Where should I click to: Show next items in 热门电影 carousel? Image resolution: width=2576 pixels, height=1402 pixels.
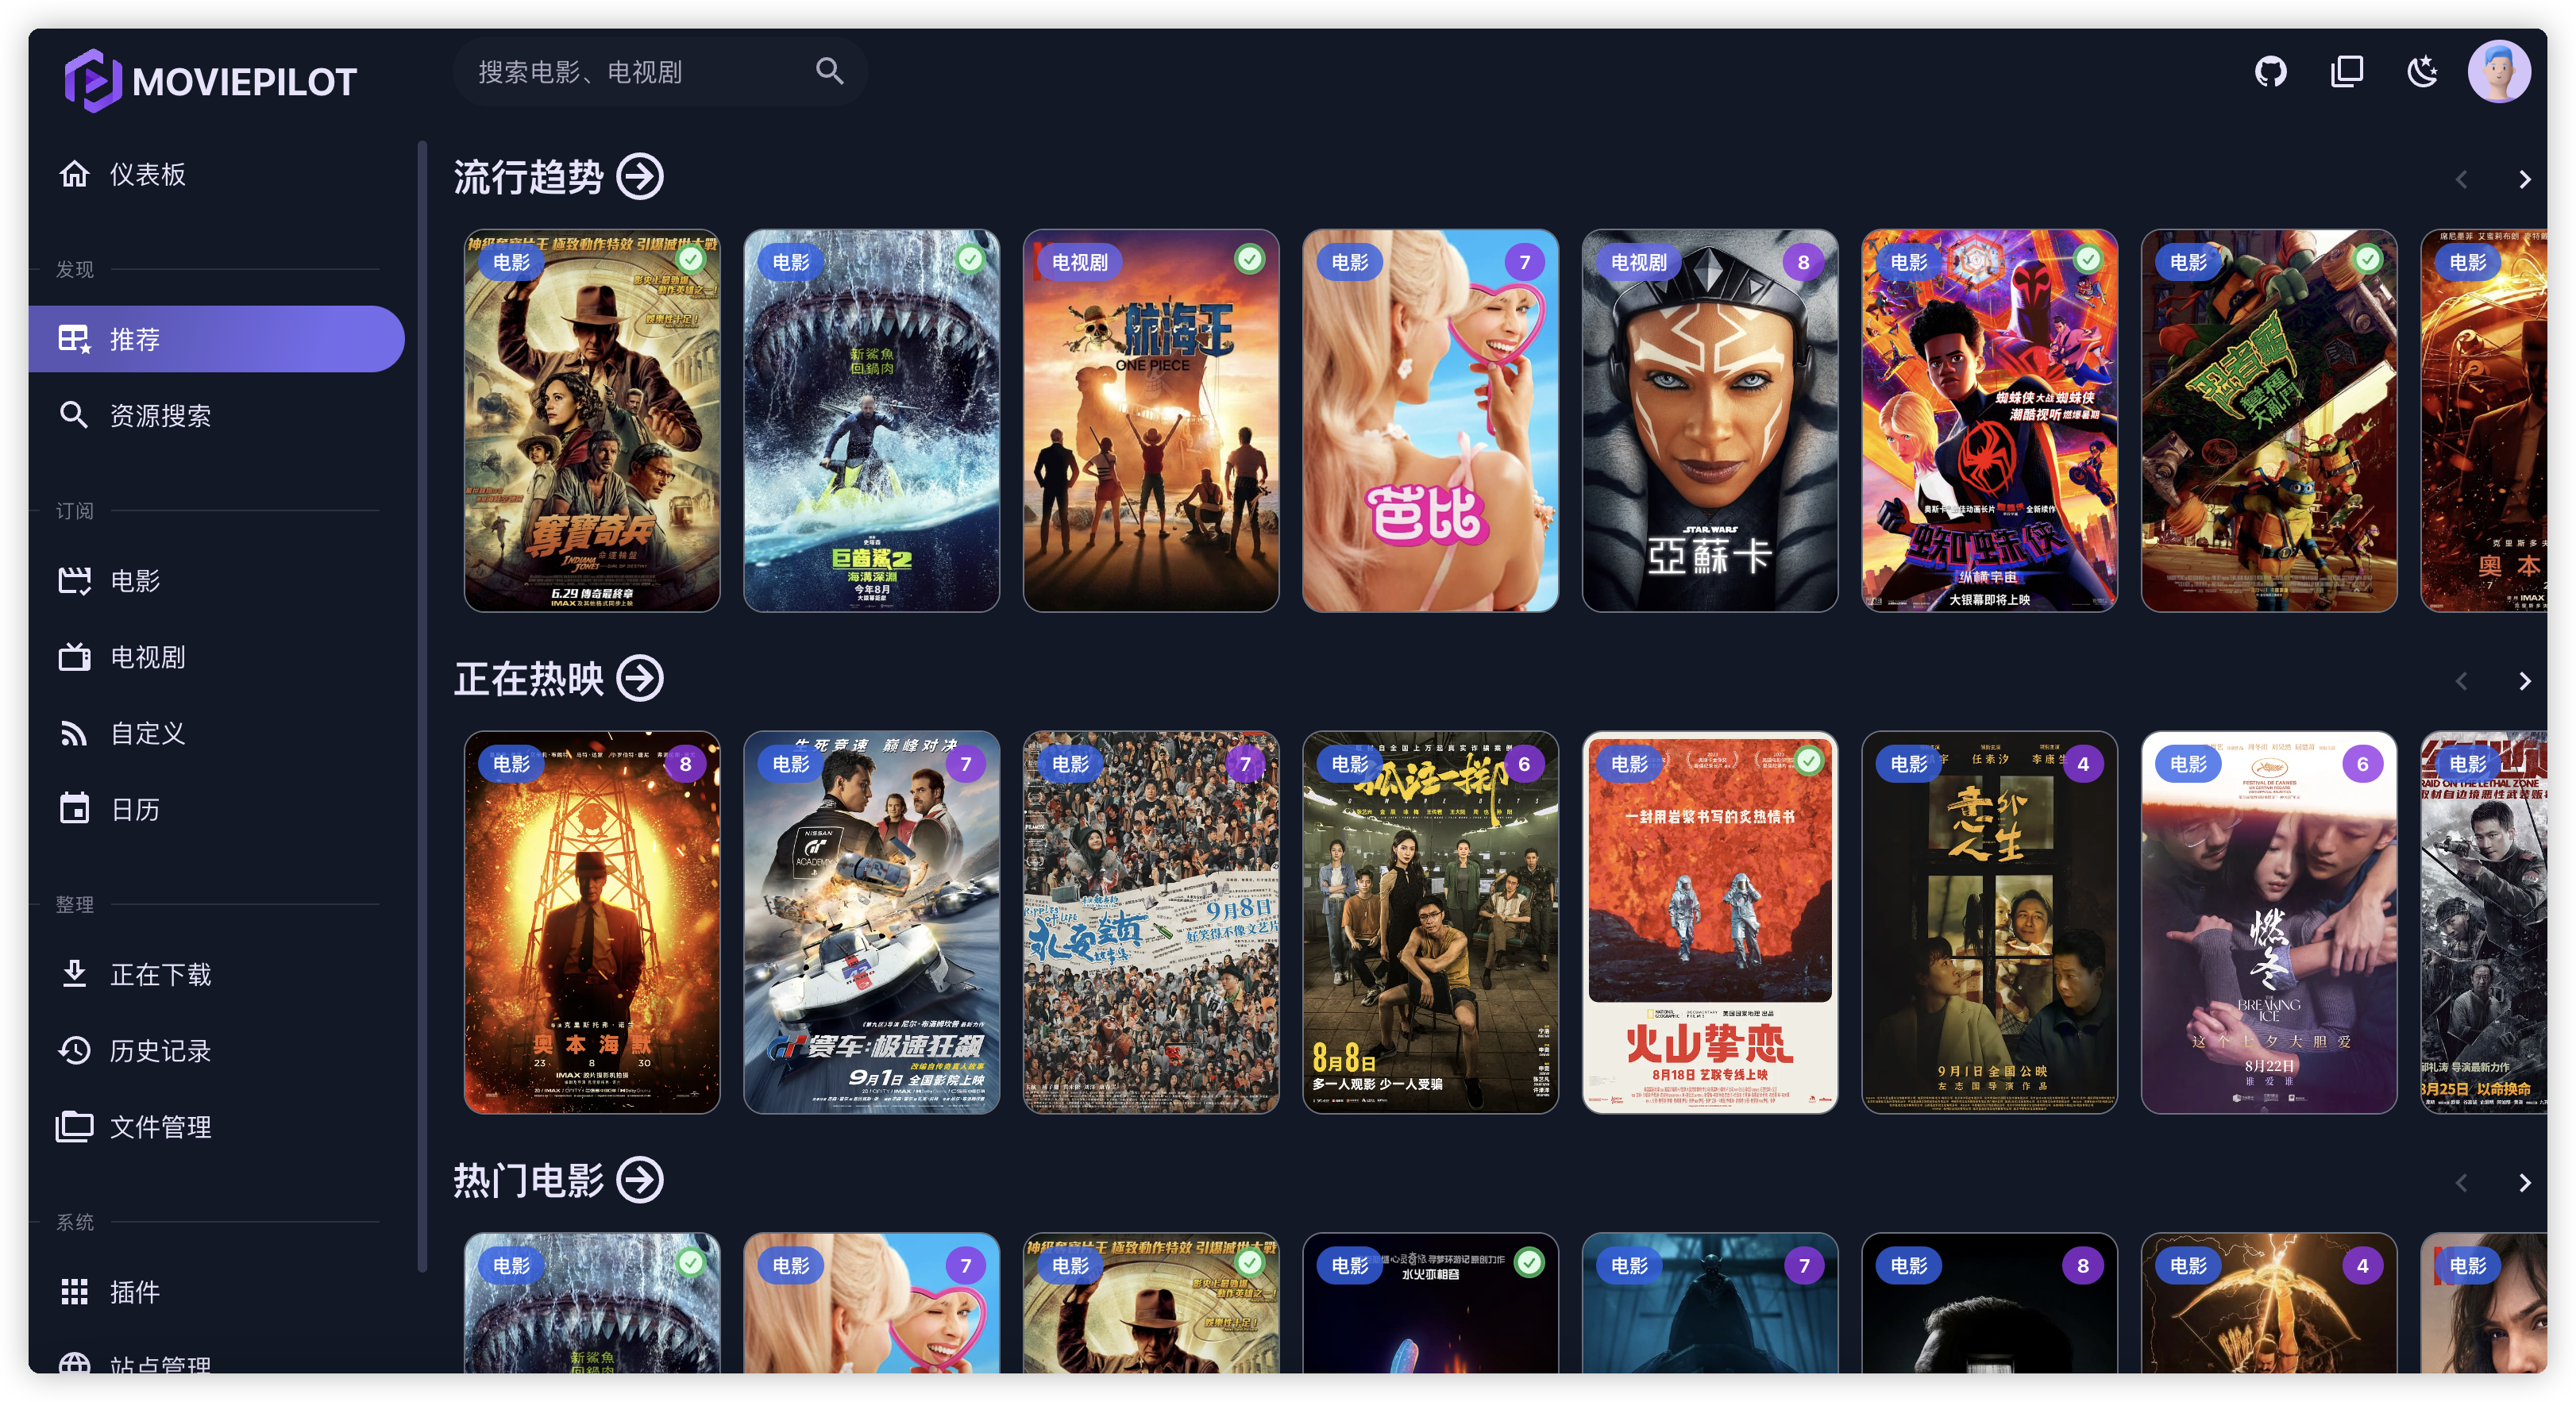click(2524, 1183)
